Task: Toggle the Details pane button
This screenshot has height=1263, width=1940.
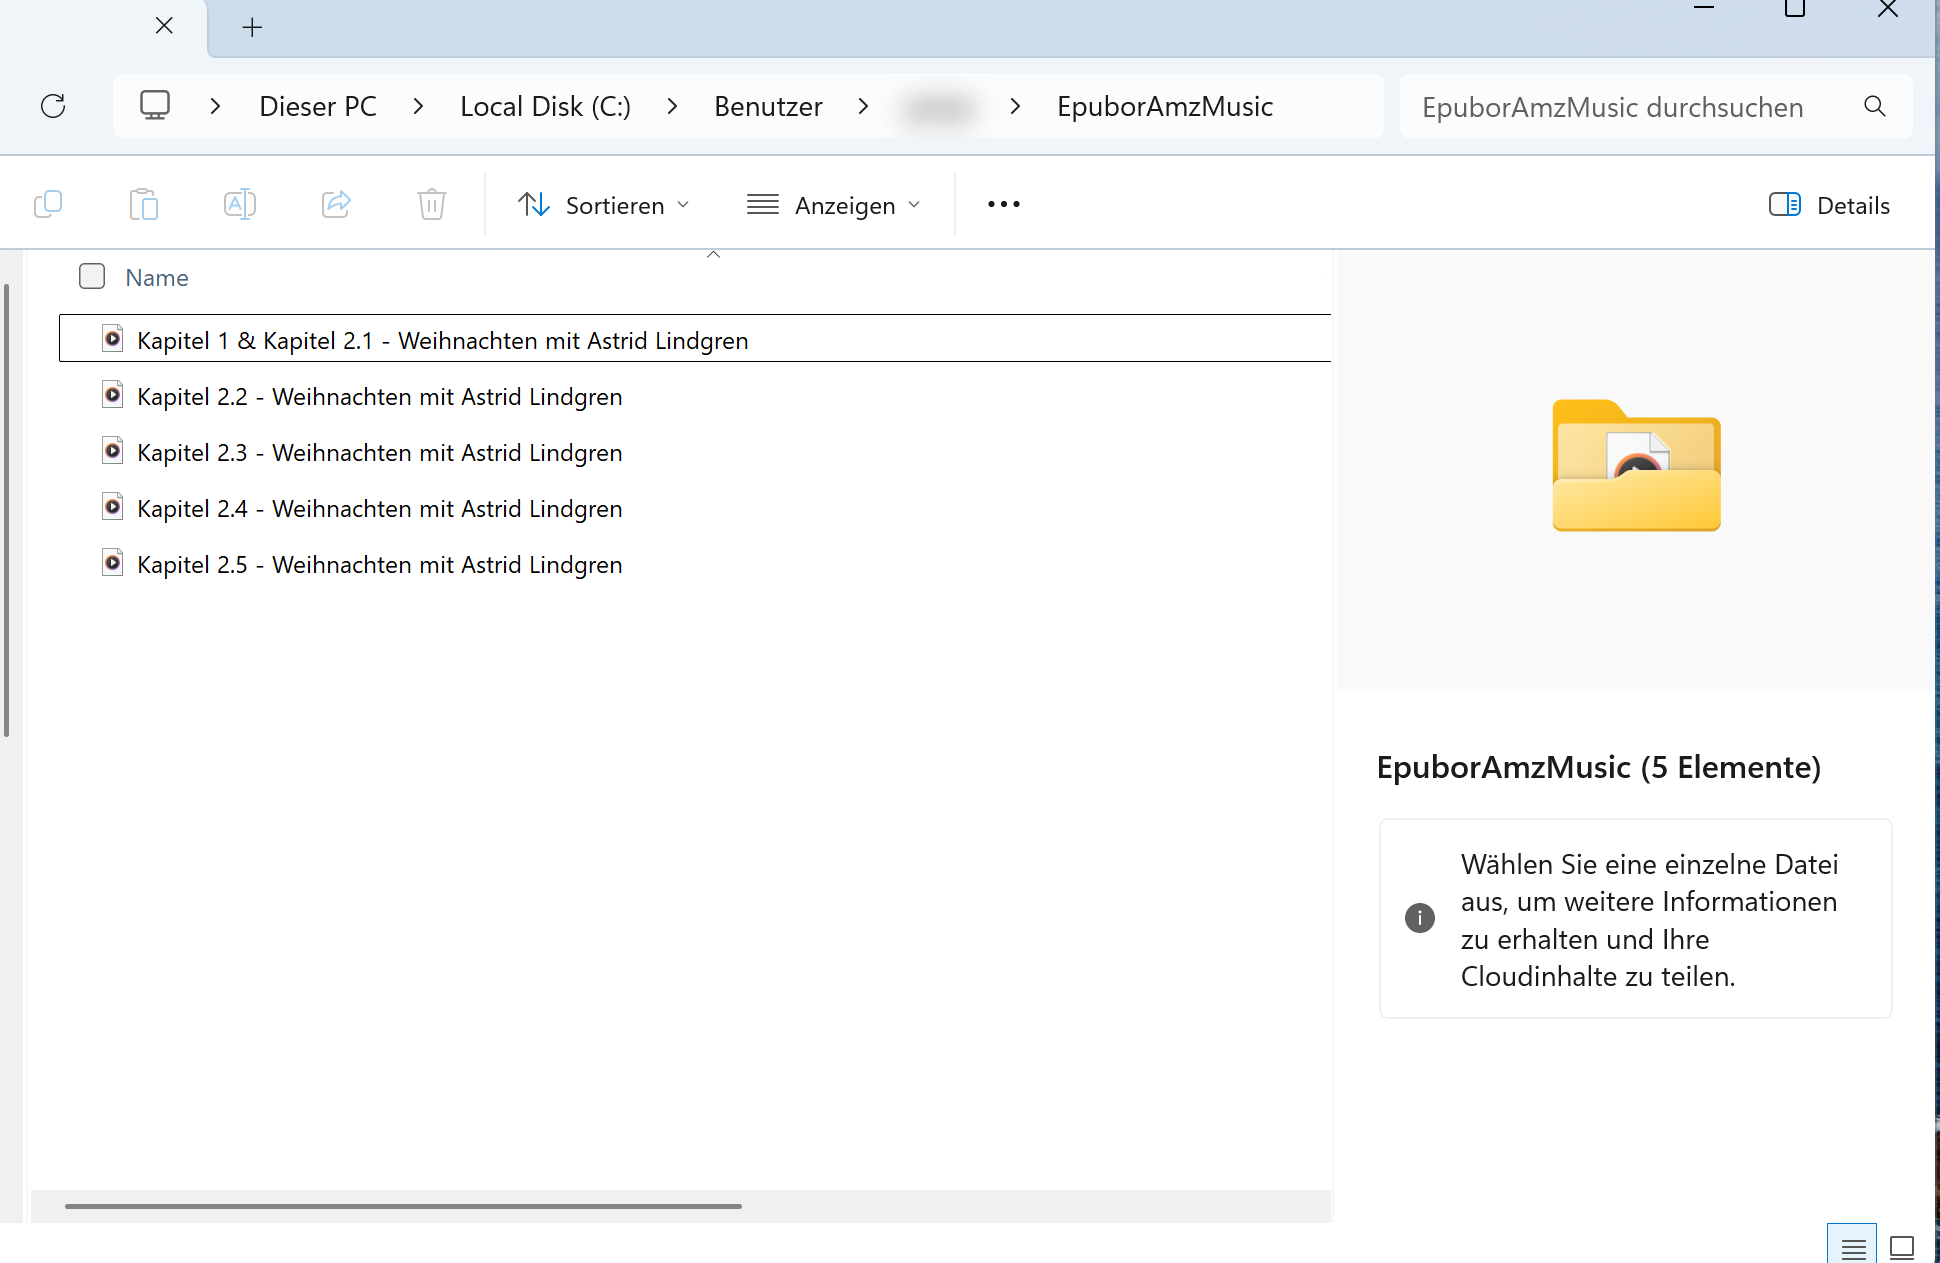Action: coord(1829,205)
